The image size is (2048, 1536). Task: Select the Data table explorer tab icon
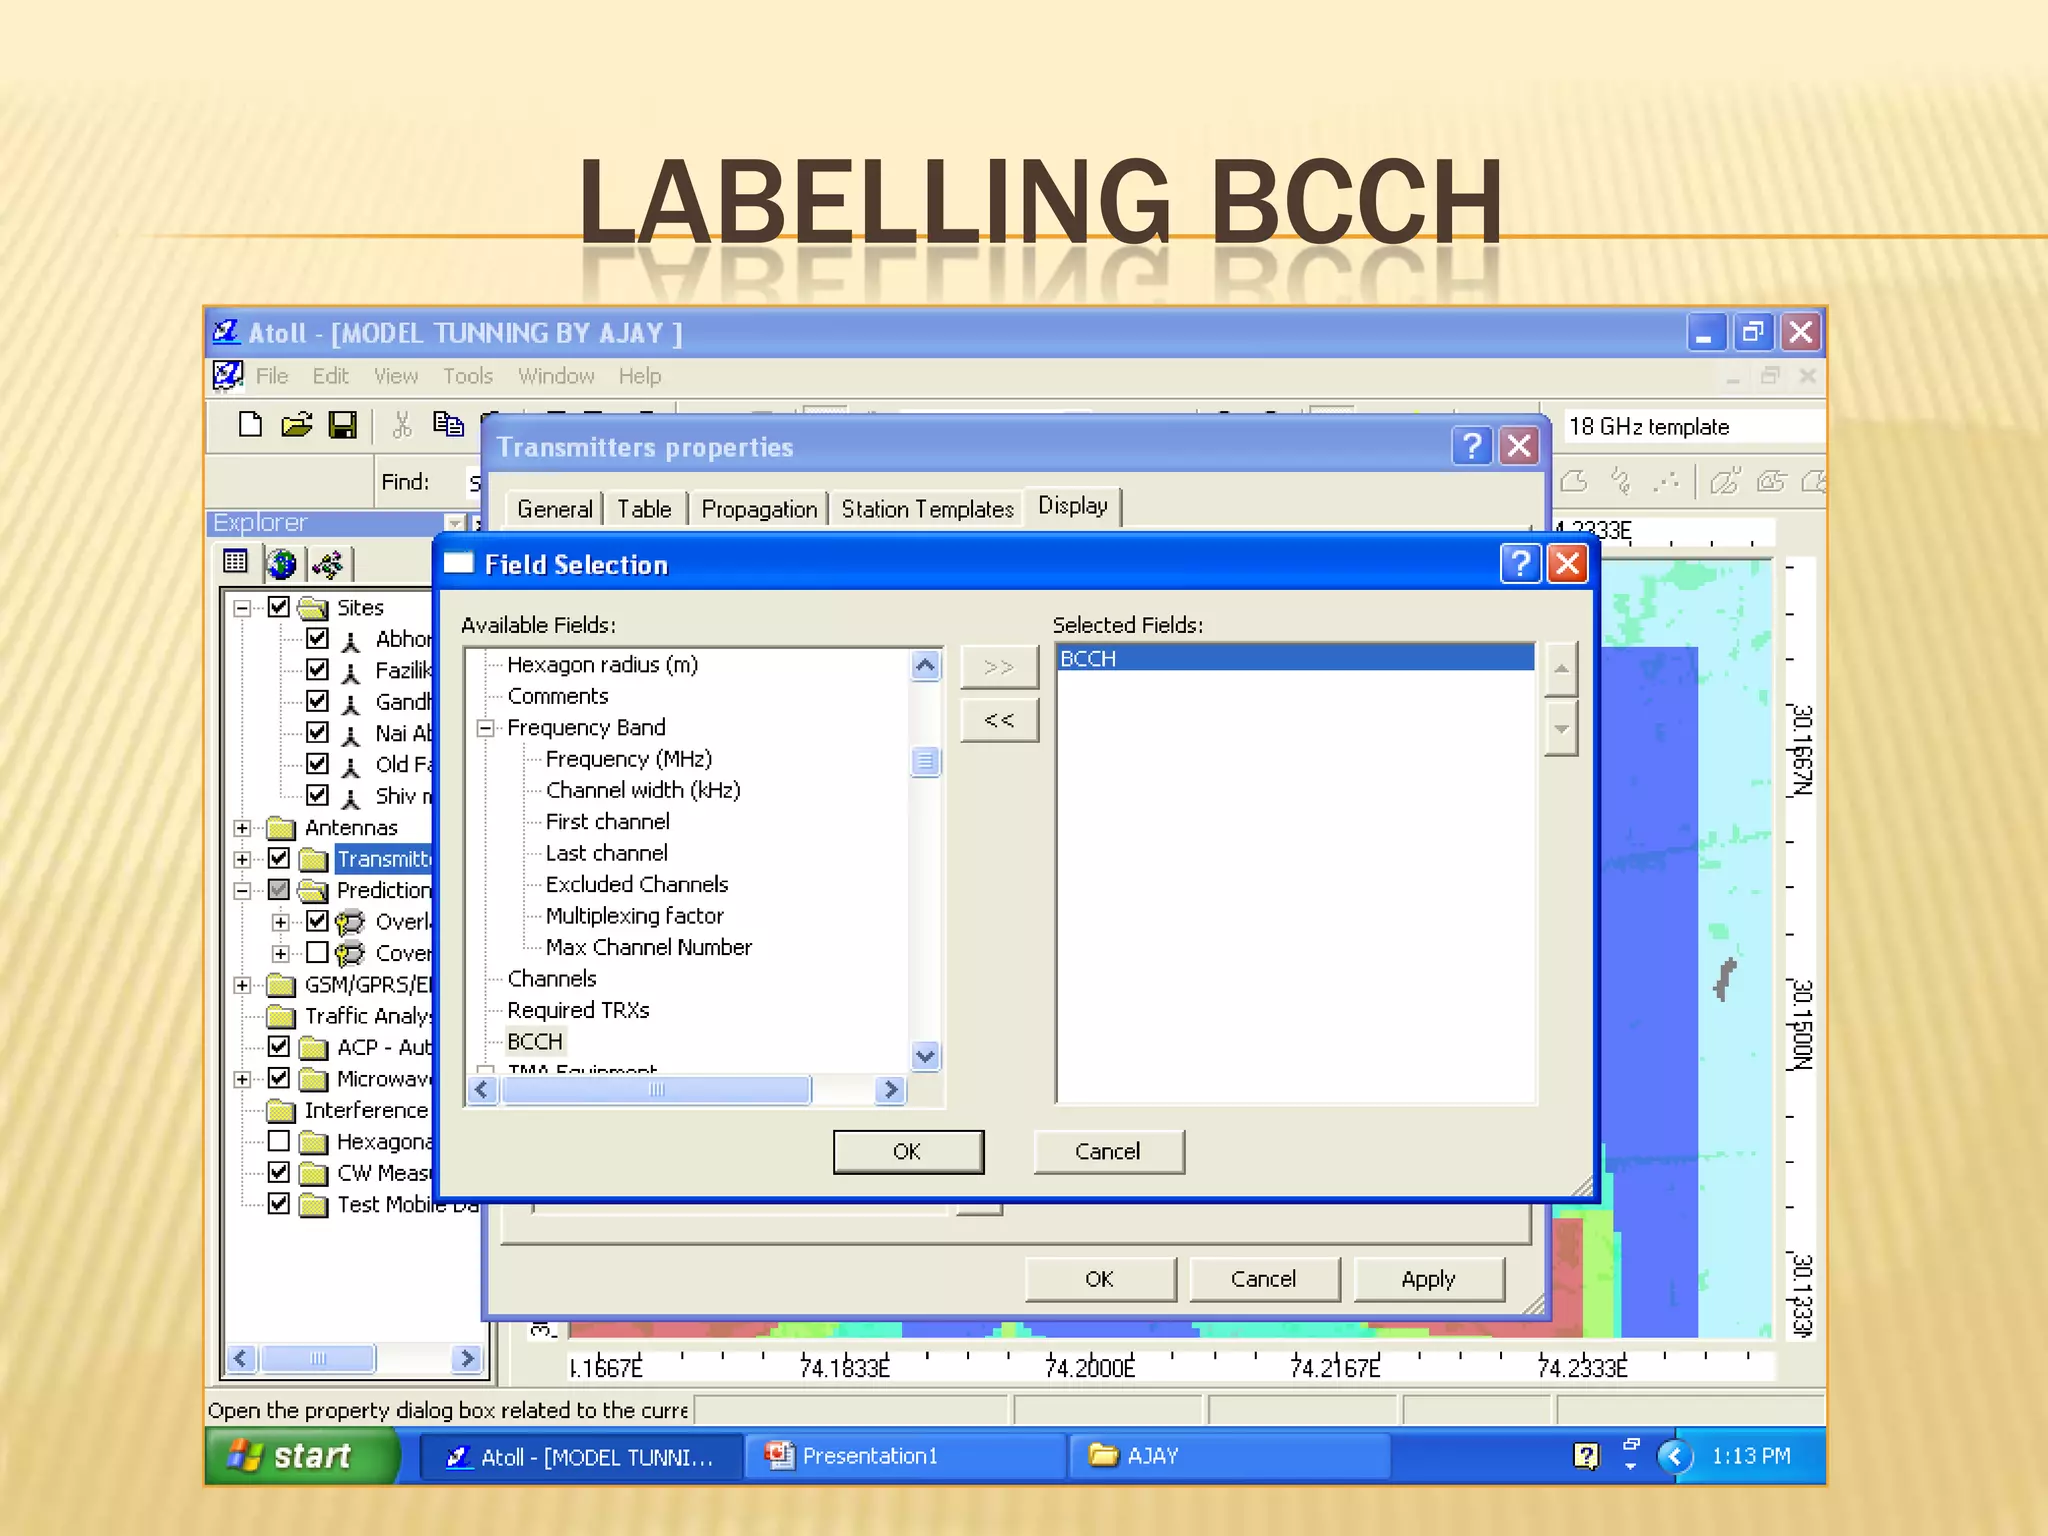[236, 562]
